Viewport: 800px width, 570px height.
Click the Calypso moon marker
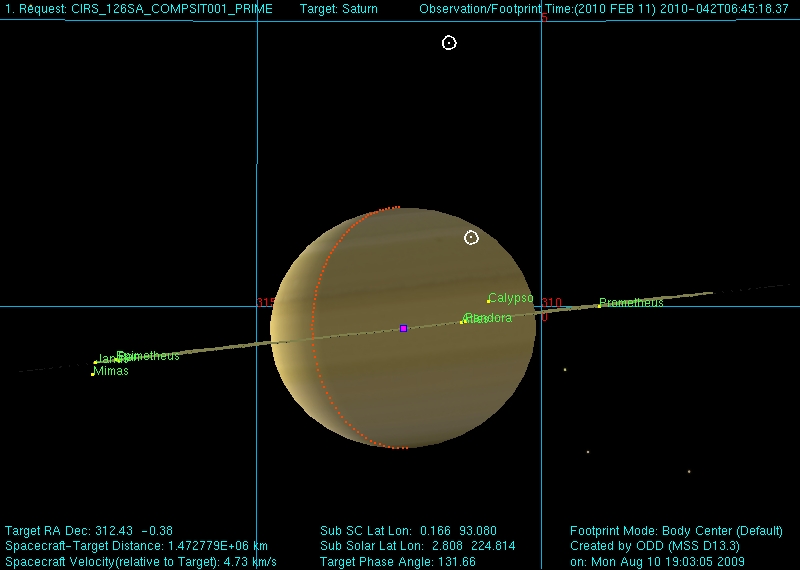tap(489, 301)
